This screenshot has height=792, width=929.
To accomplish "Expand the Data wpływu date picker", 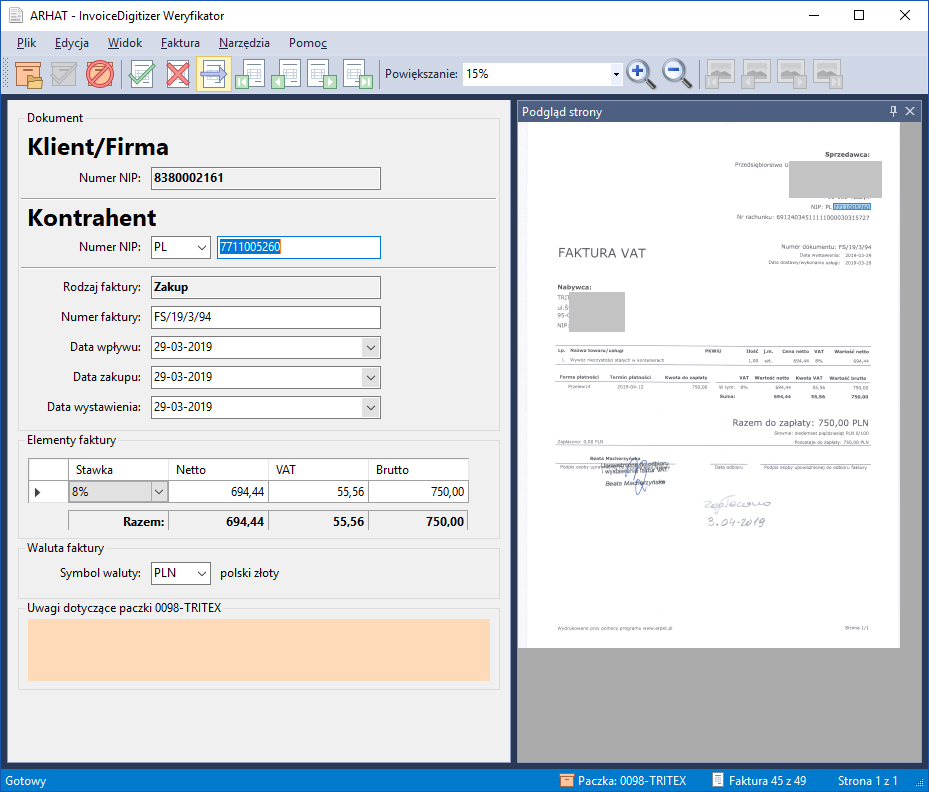I will 370,347.
